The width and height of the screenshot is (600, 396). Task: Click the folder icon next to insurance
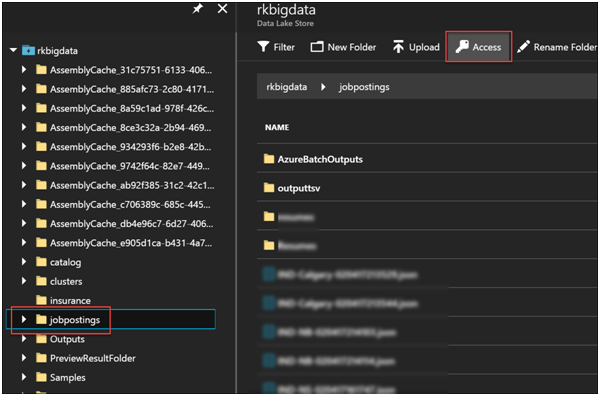click(x=41, y=300)
